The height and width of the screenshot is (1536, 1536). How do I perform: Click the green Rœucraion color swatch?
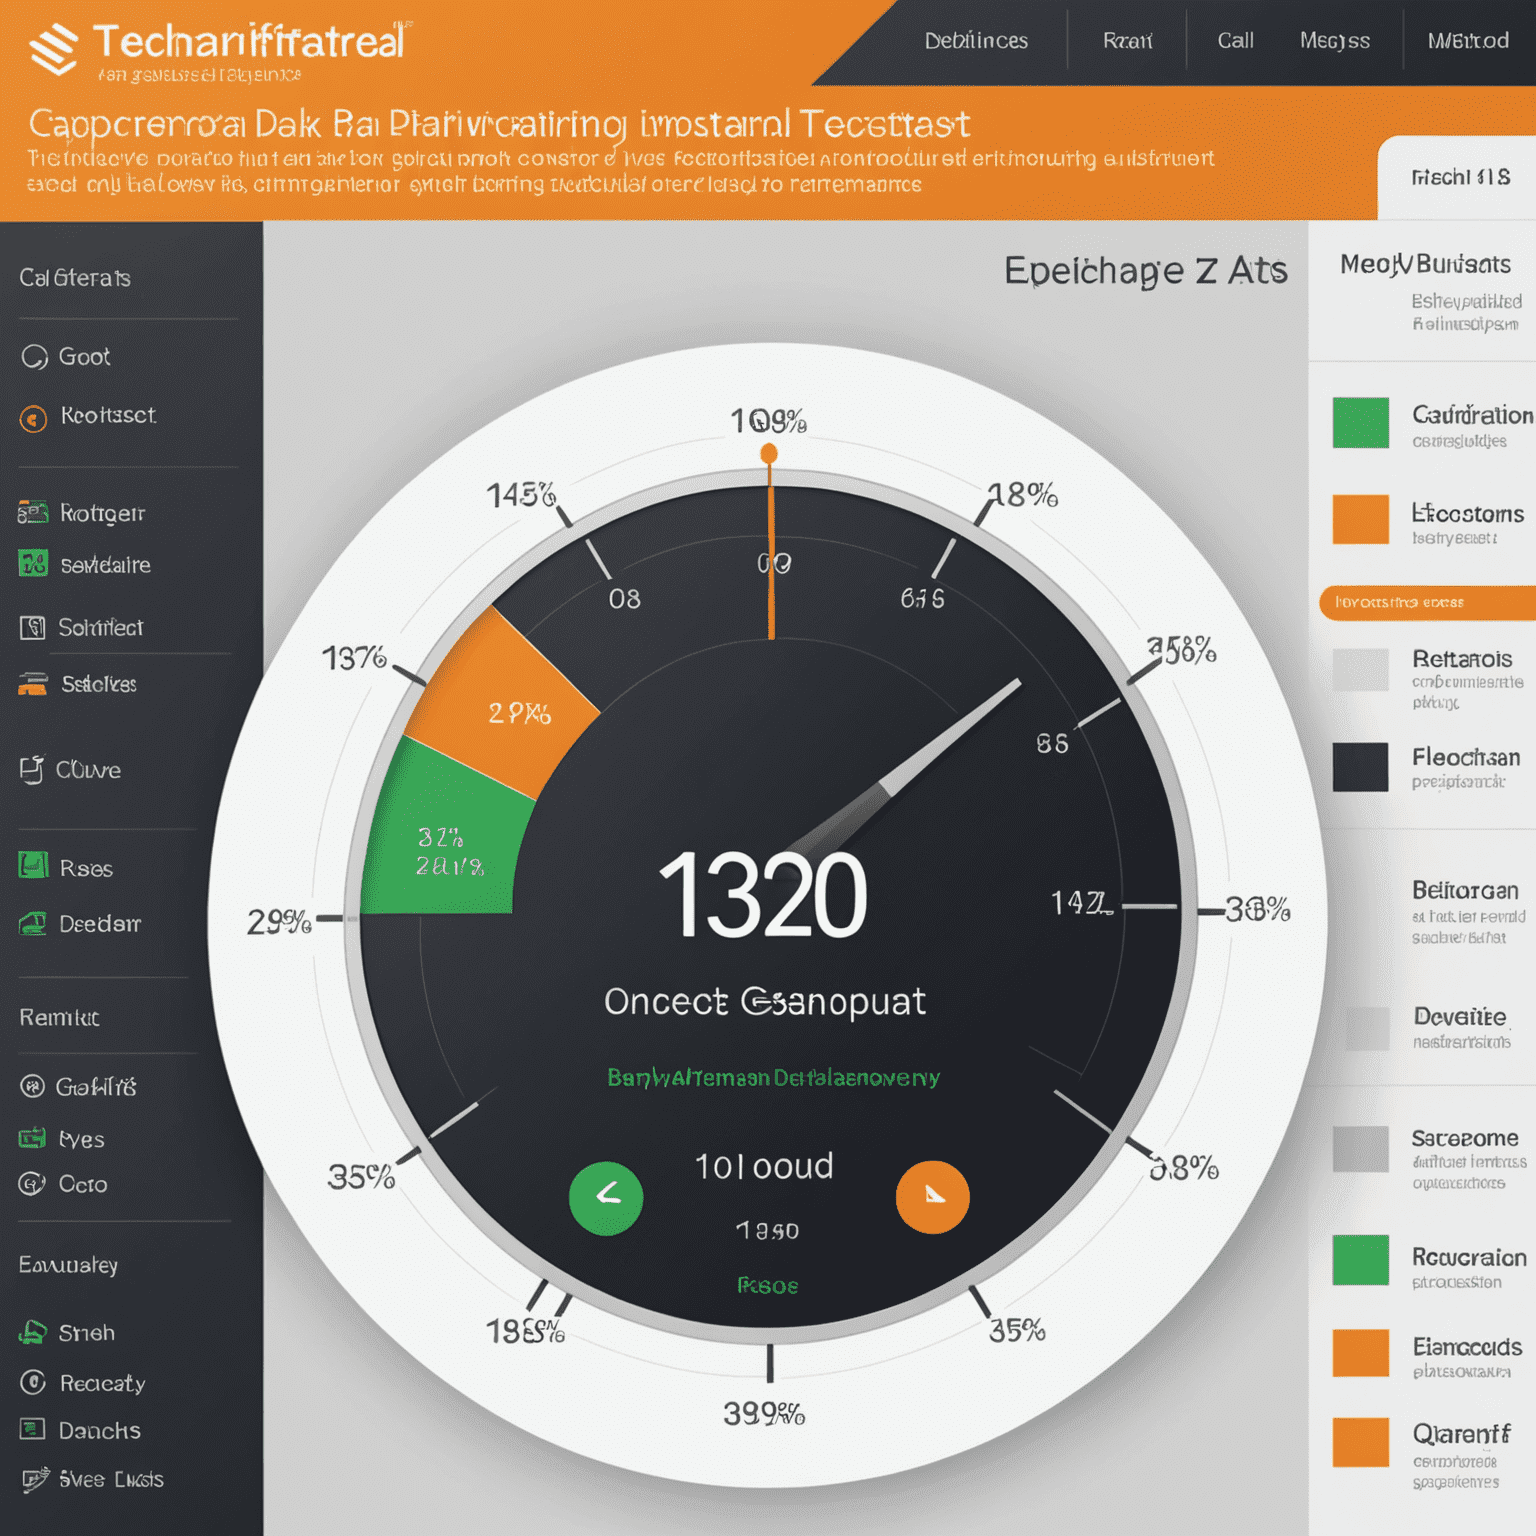click(x=1361, y=1260)
